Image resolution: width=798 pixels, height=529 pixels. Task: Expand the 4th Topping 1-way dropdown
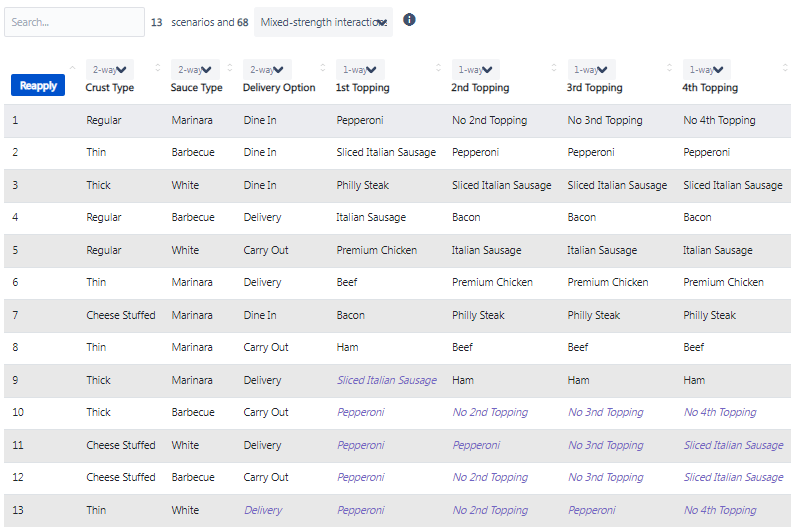[706, 70]
